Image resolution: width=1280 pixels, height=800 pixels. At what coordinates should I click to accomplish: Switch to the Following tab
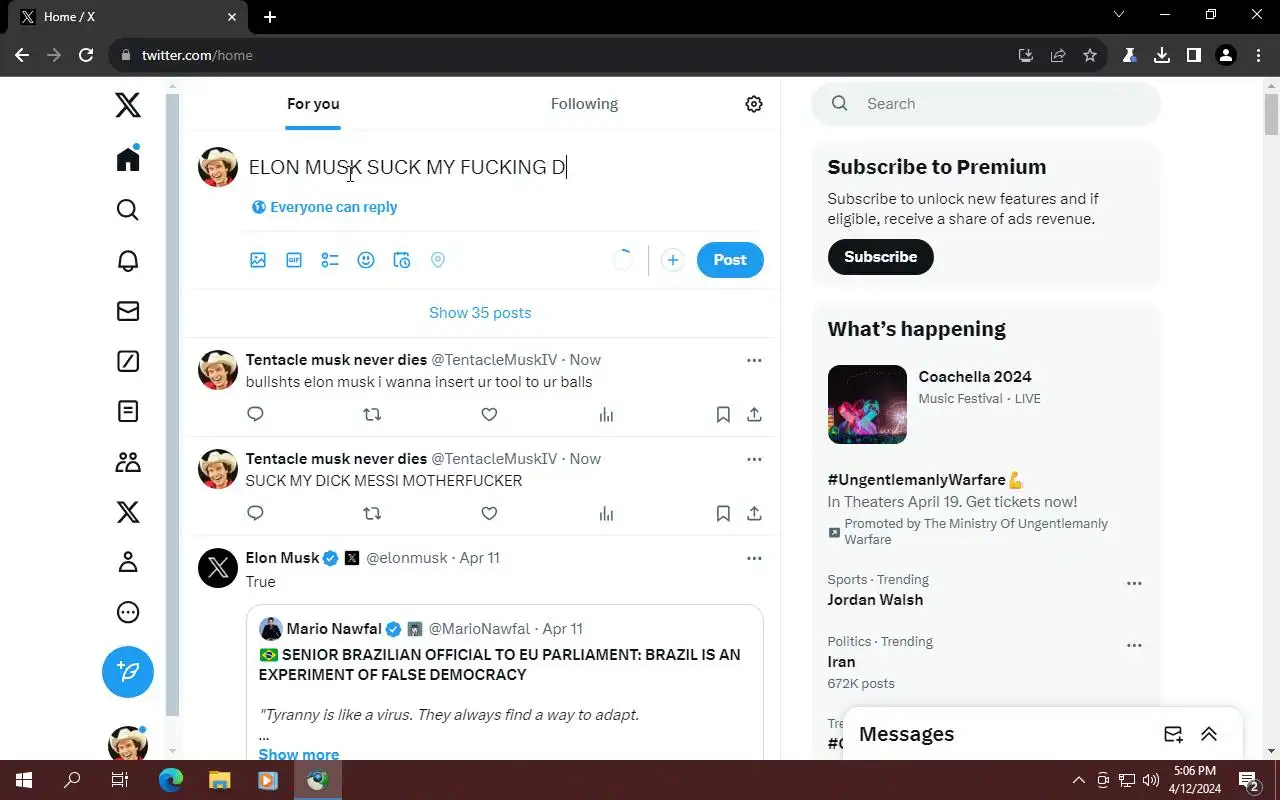coord(584,104)
